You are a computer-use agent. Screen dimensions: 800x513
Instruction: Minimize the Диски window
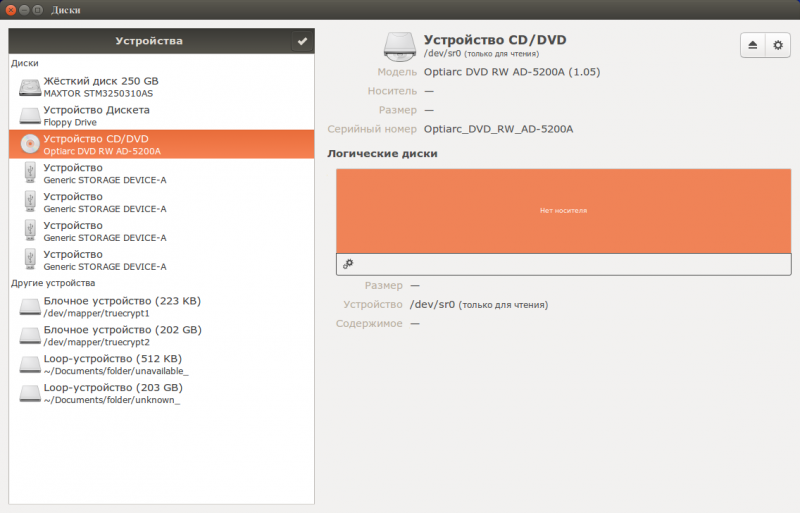pyautogui.click(x=24, y=10)
